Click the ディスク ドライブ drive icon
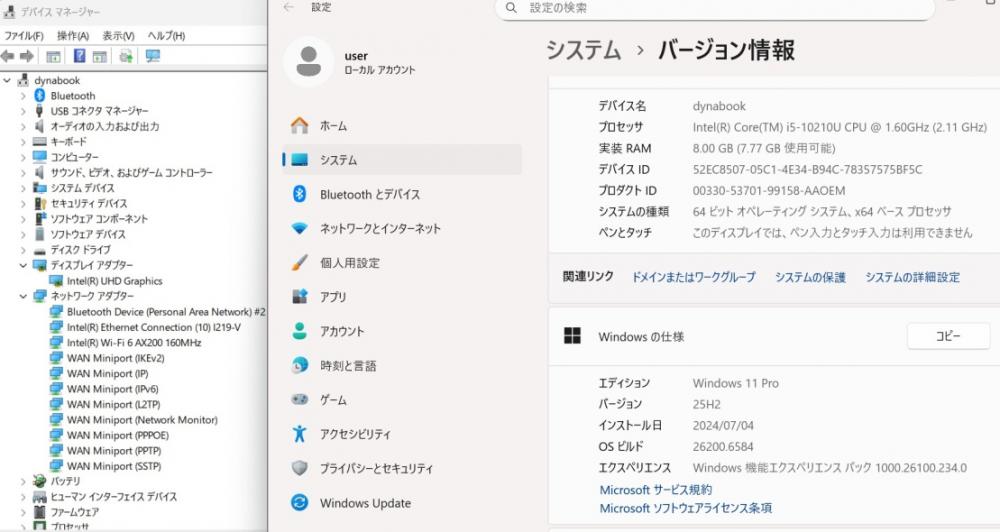 point(40,250)
